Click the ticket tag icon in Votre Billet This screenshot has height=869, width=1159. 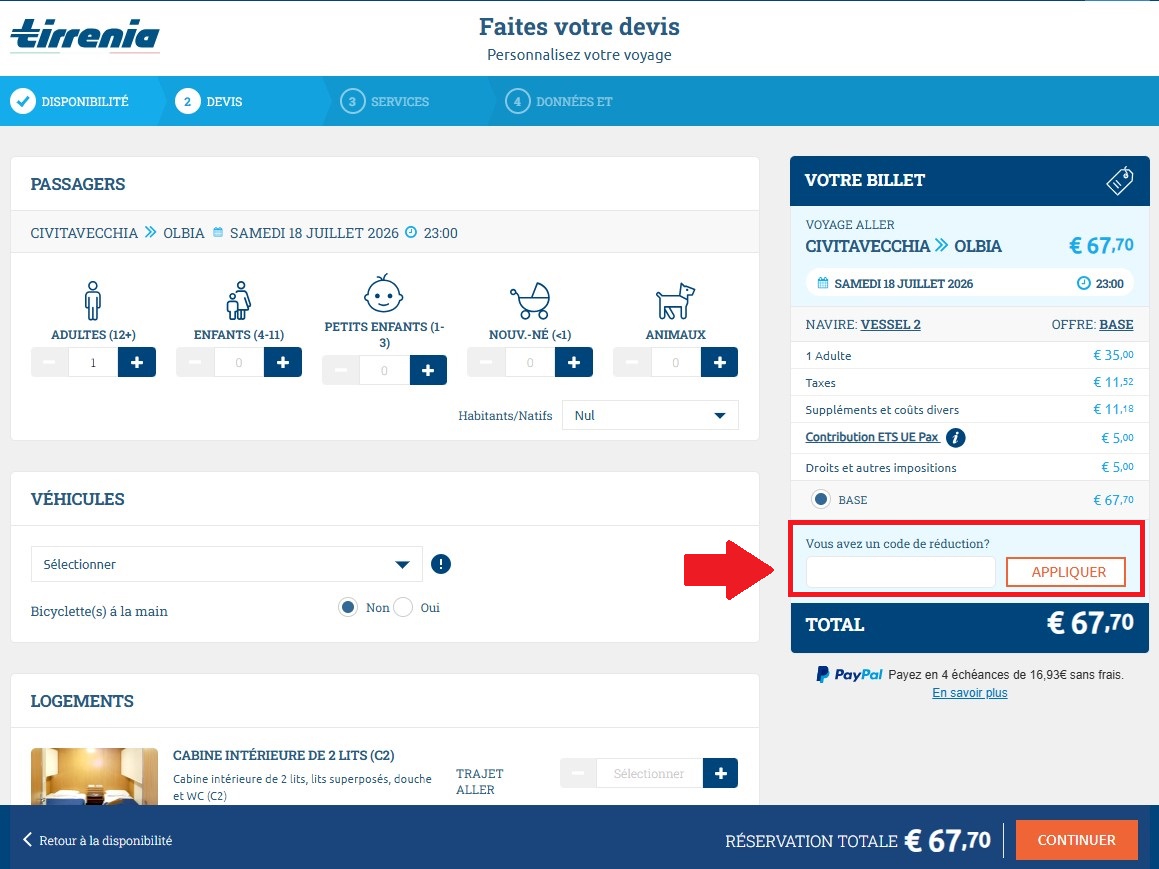(1119, 181)
